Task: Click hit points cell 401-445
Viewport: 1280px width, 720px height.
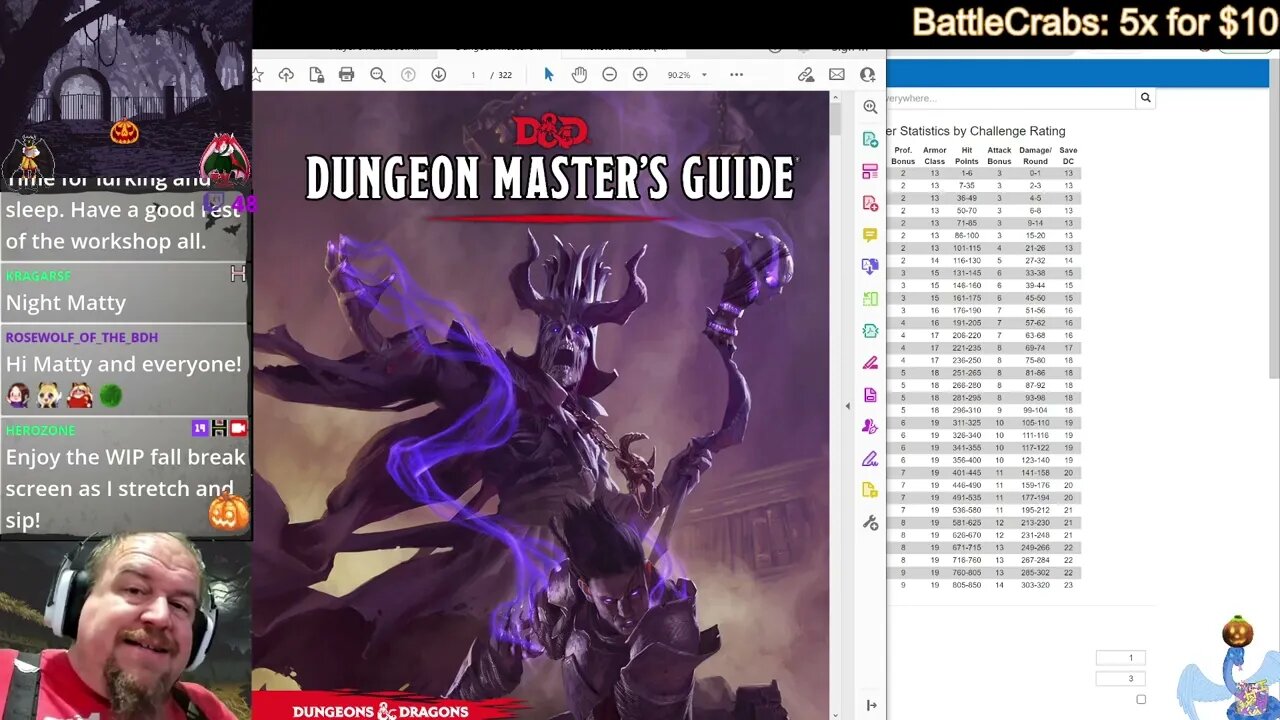Action: (x=967, y=473)
